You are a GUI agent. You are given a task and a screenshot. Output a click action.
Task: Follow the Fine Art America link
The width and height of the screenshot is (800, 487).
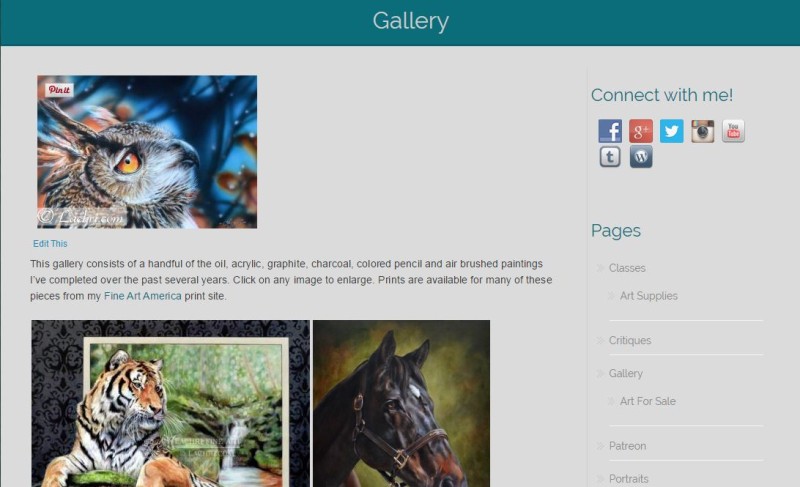(x=142, y=296)
